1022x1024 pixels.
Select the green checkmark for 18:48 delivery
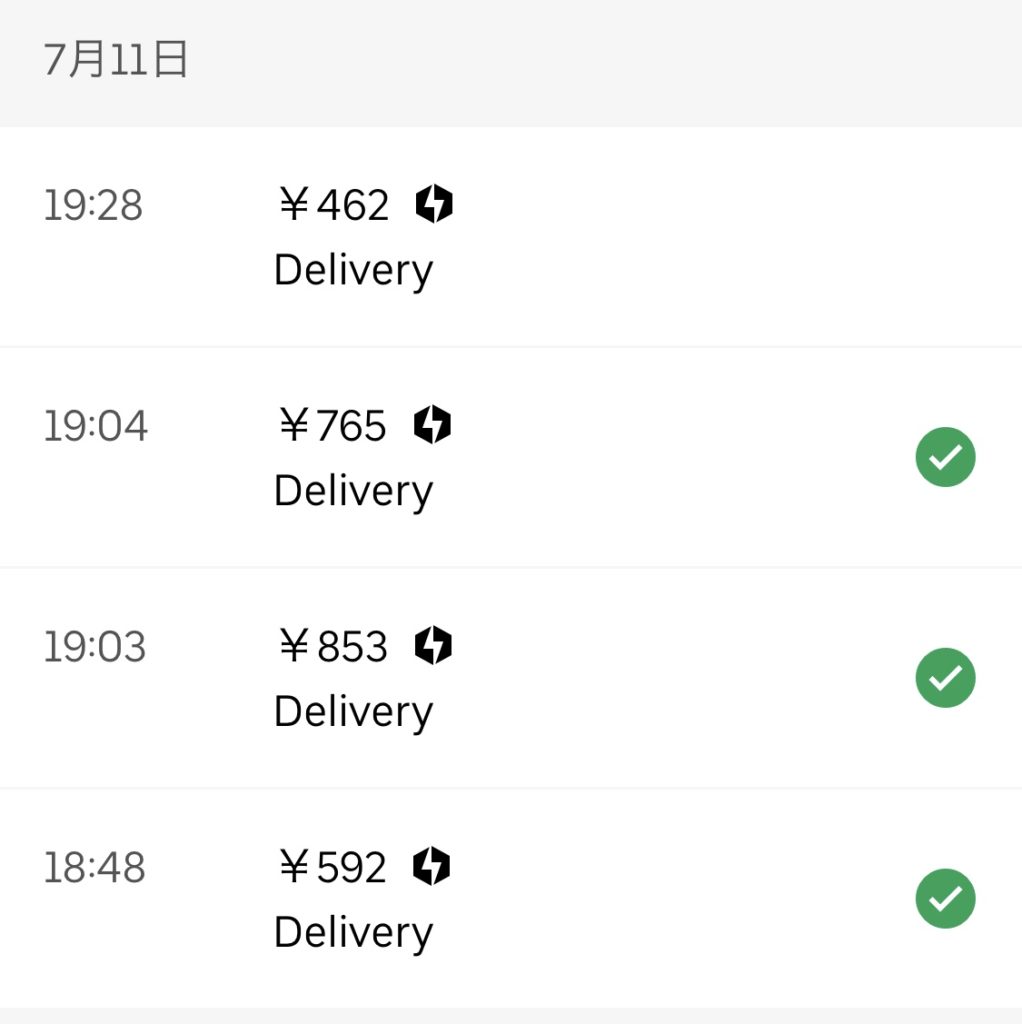(x=945, y=899)
